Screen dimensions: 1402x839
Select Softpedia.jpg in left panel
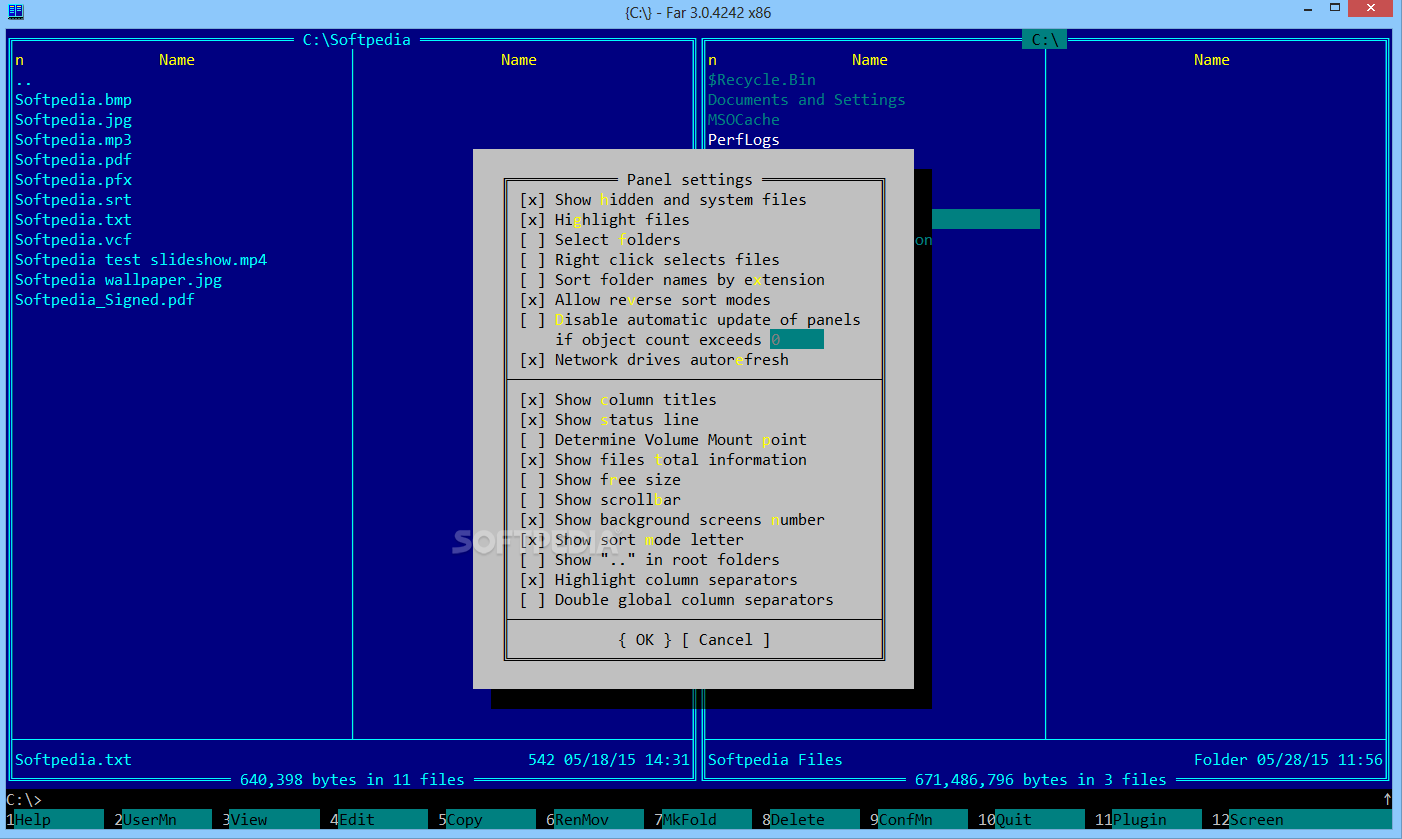(73, 120)
